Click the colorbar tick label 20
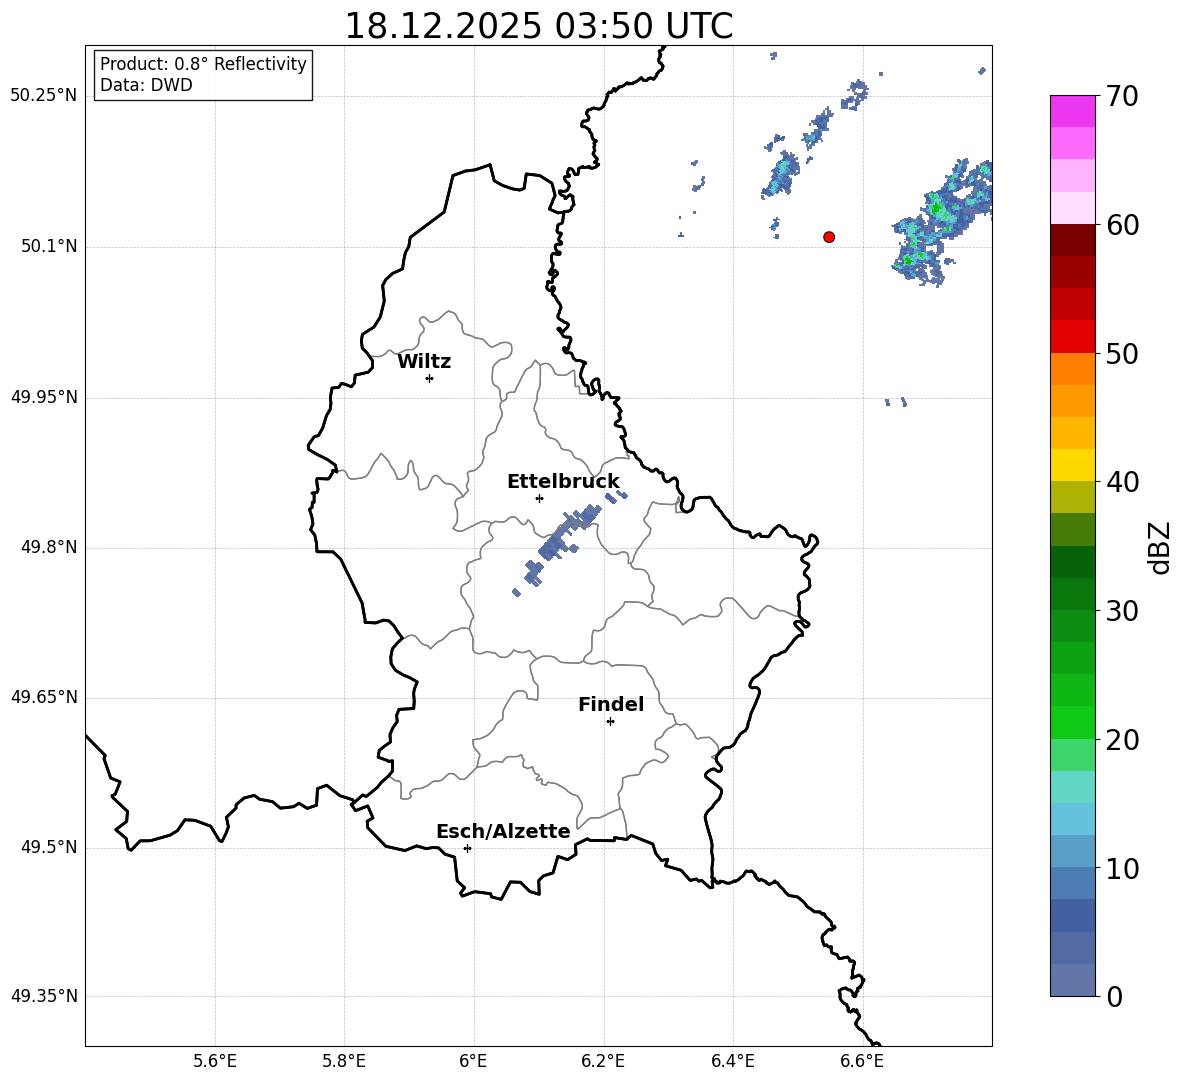Viewport: 1184px width, 1081px height. (x=1122, y=740)
